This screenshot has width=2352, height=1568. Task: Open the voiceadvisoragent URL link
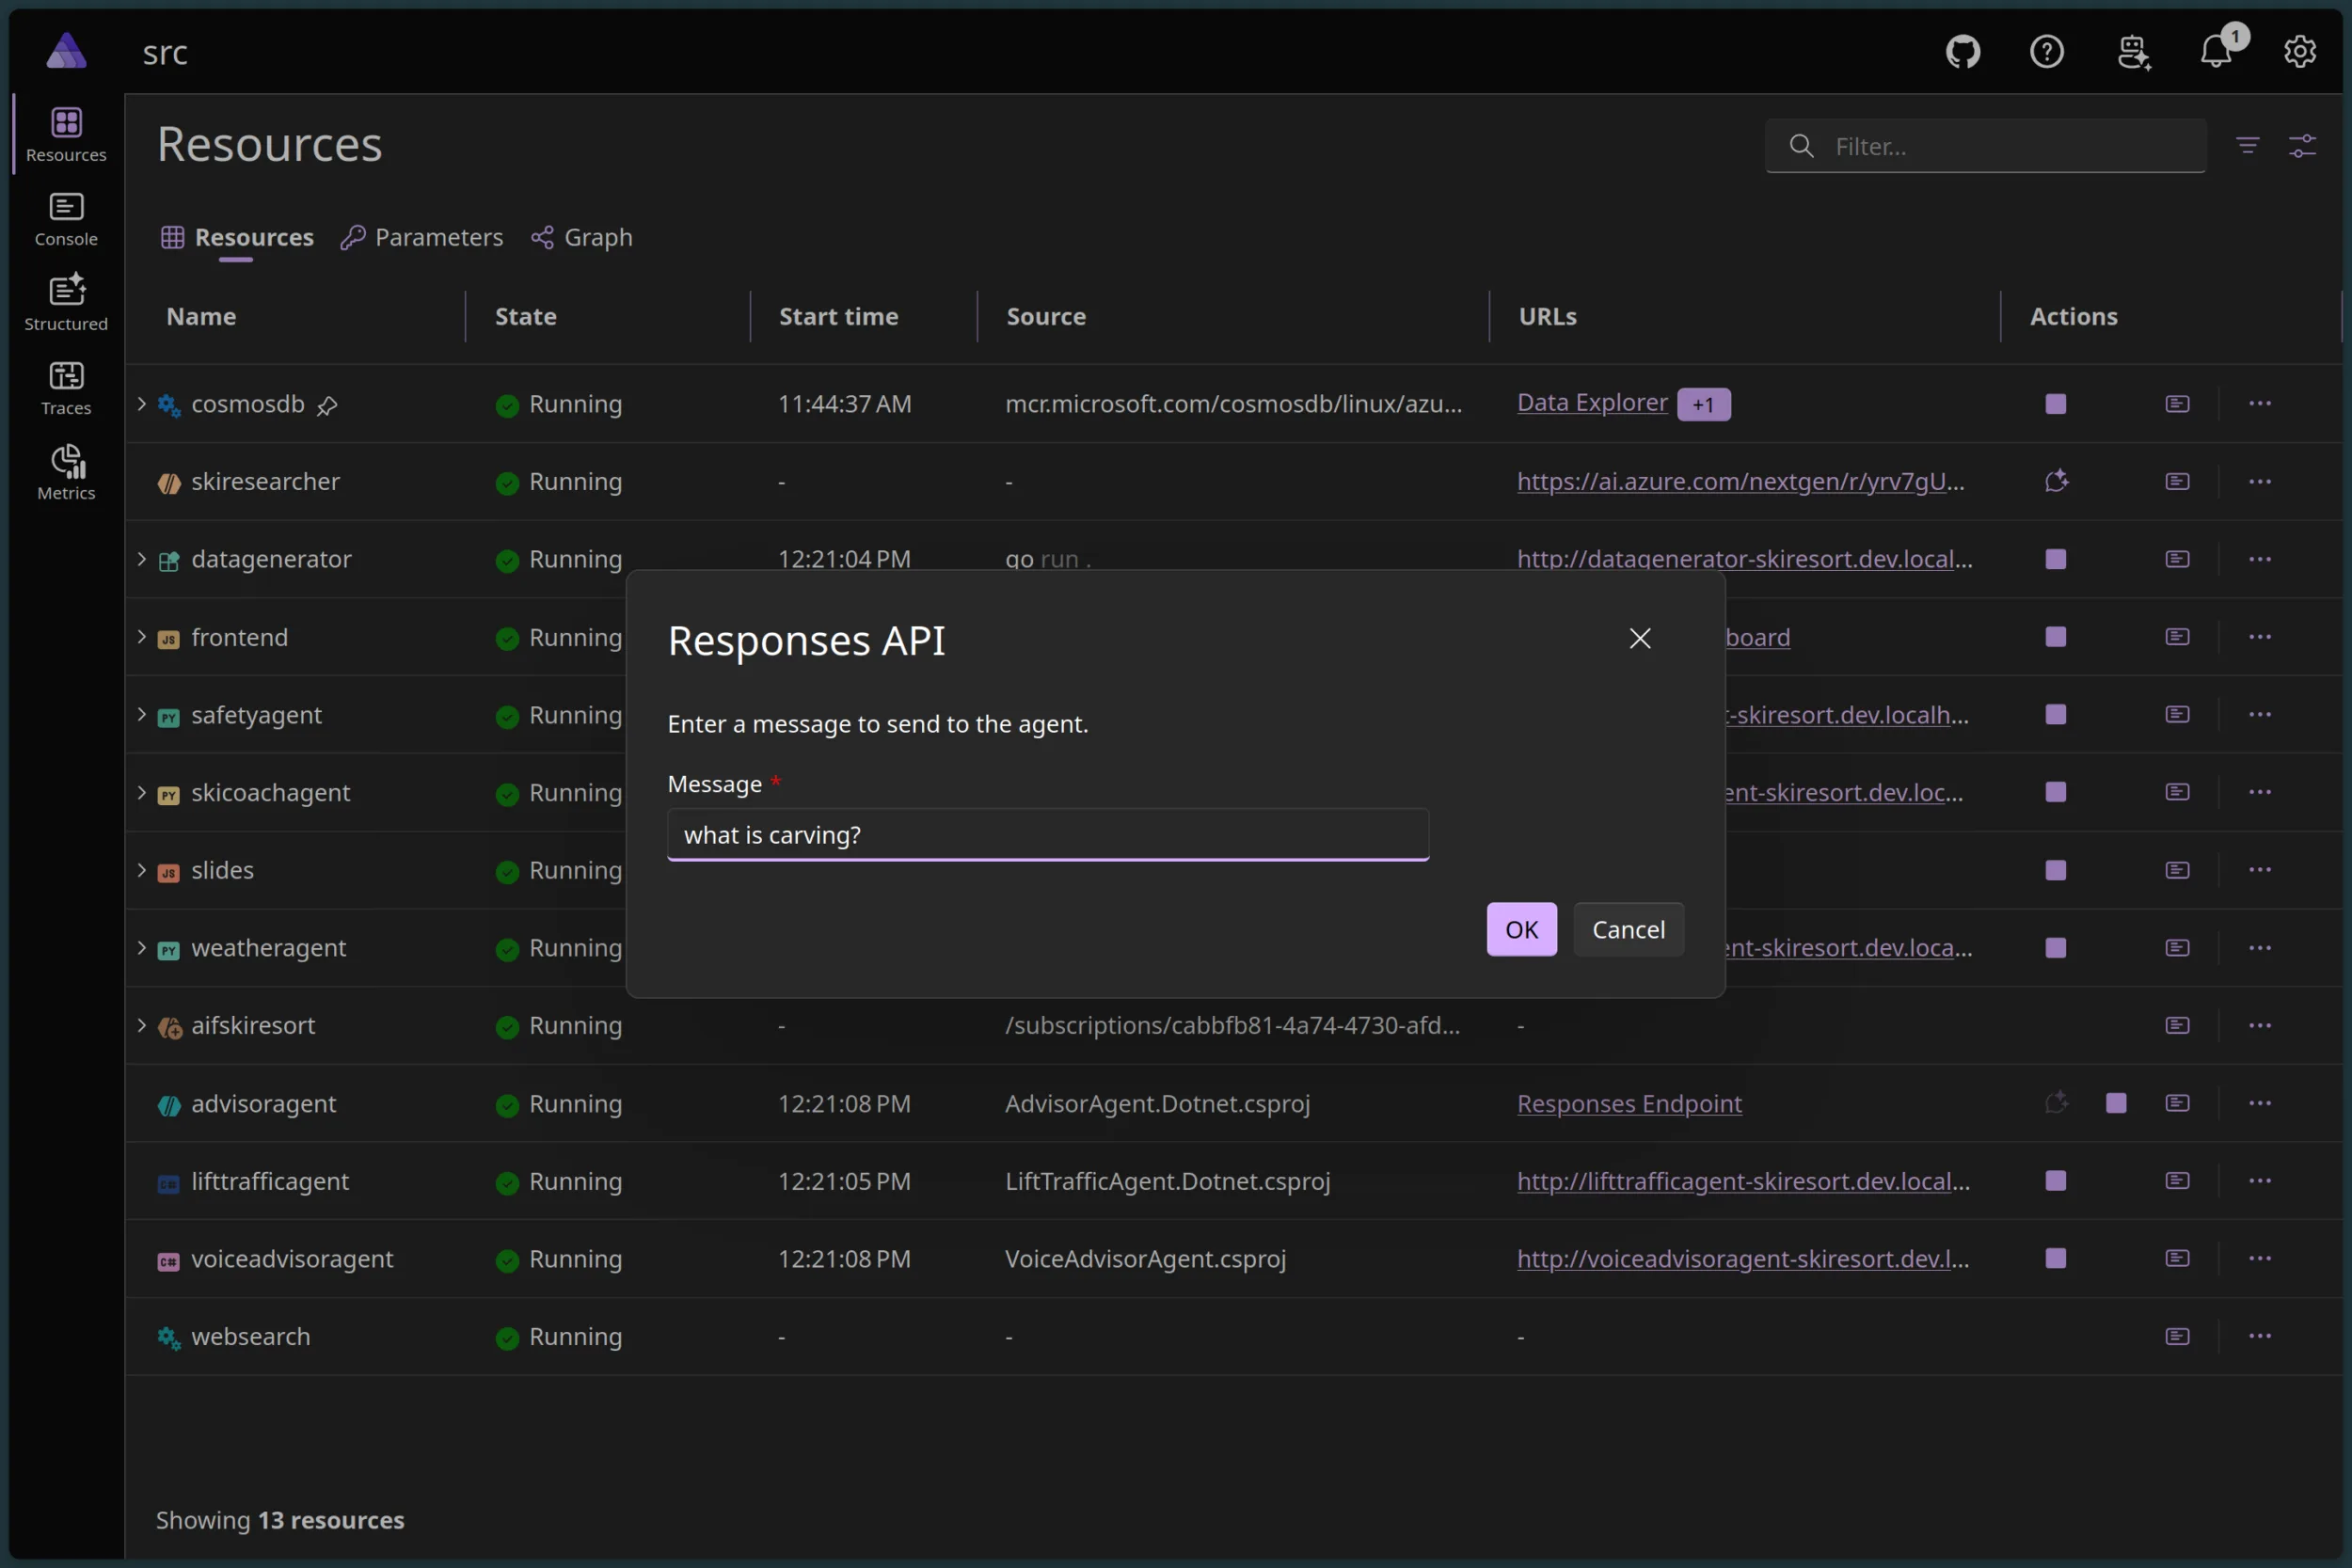[1743, 1259]
